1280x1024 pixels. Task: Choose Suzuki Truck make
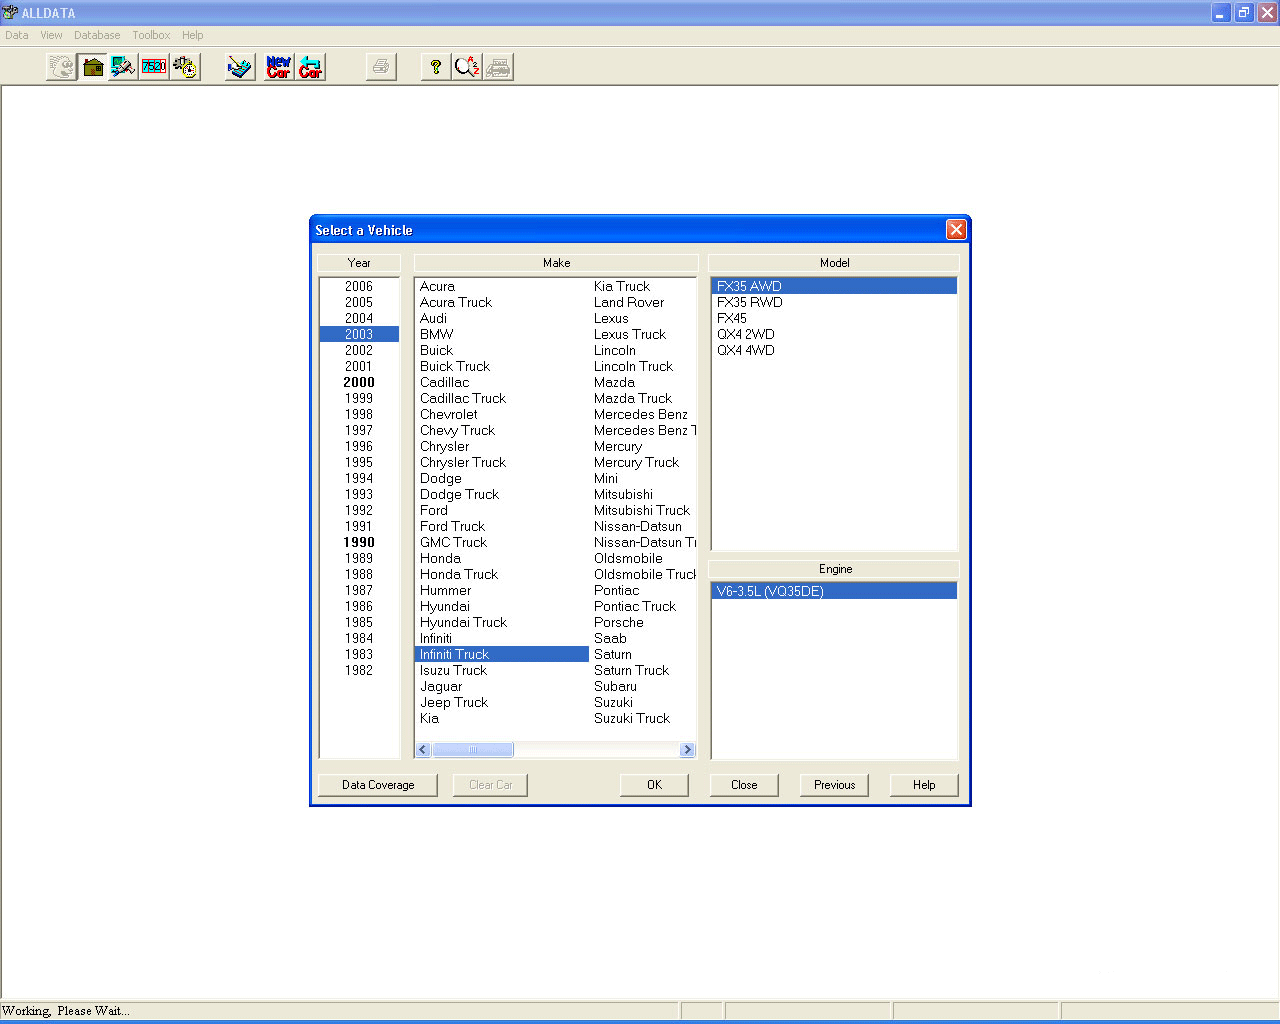tap(632, 718)
